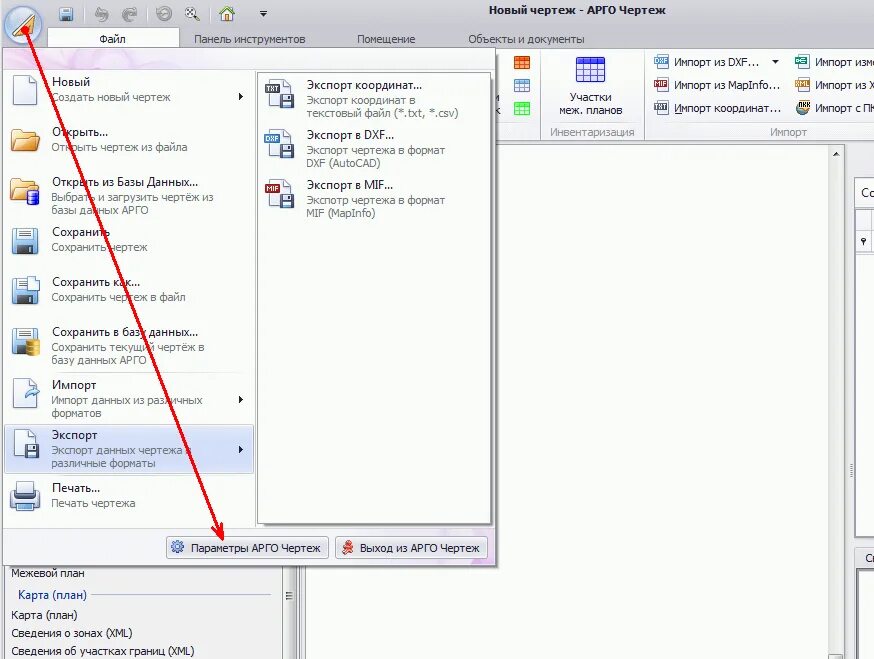Expand the Экспорт submenu arrow
Viewport: 874px width, 659px height.
(x=241, y=449)
